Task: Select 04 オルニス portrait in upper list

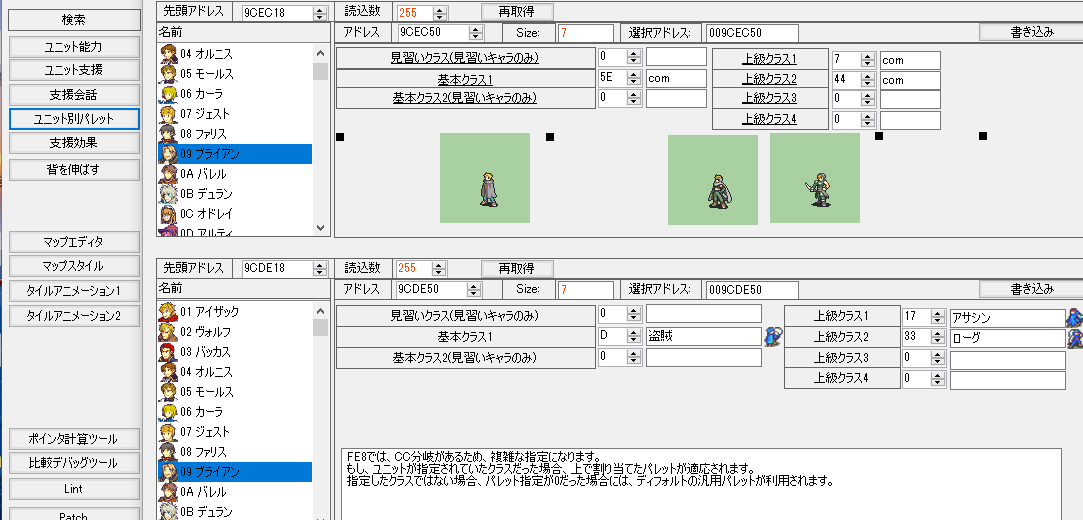Action: [x=168, y=53]
